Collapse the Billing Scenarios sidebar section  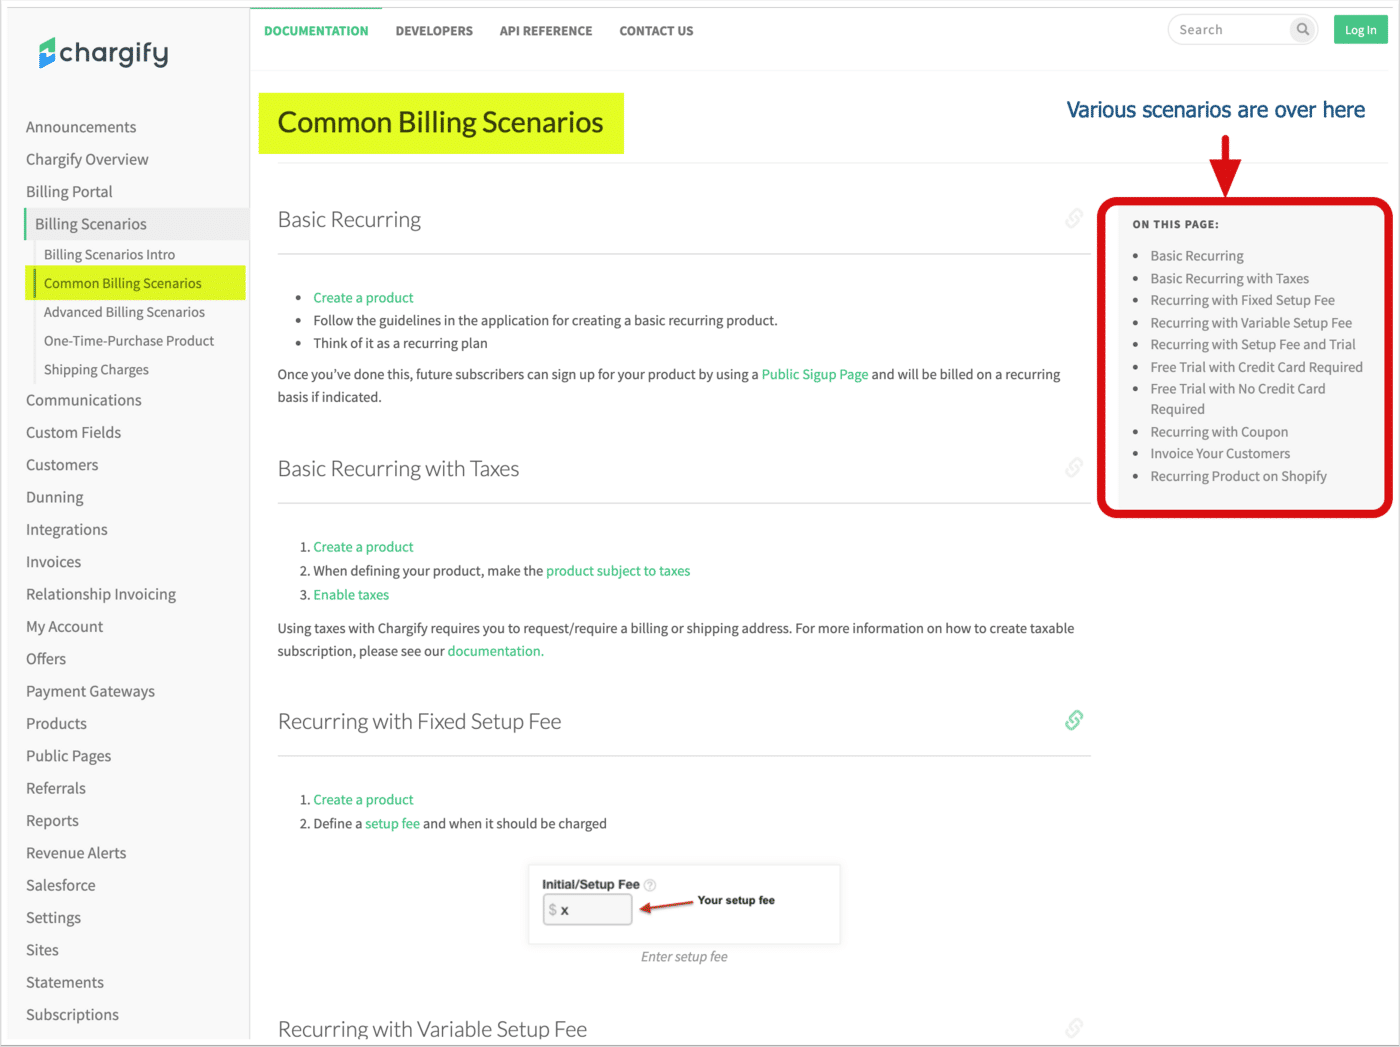coord(89,223)
